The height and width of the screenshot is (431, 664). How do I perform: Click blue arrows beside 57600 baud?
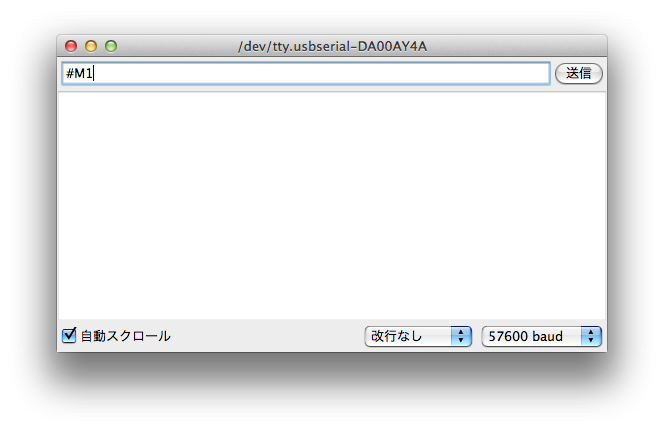tap(591, 337)
